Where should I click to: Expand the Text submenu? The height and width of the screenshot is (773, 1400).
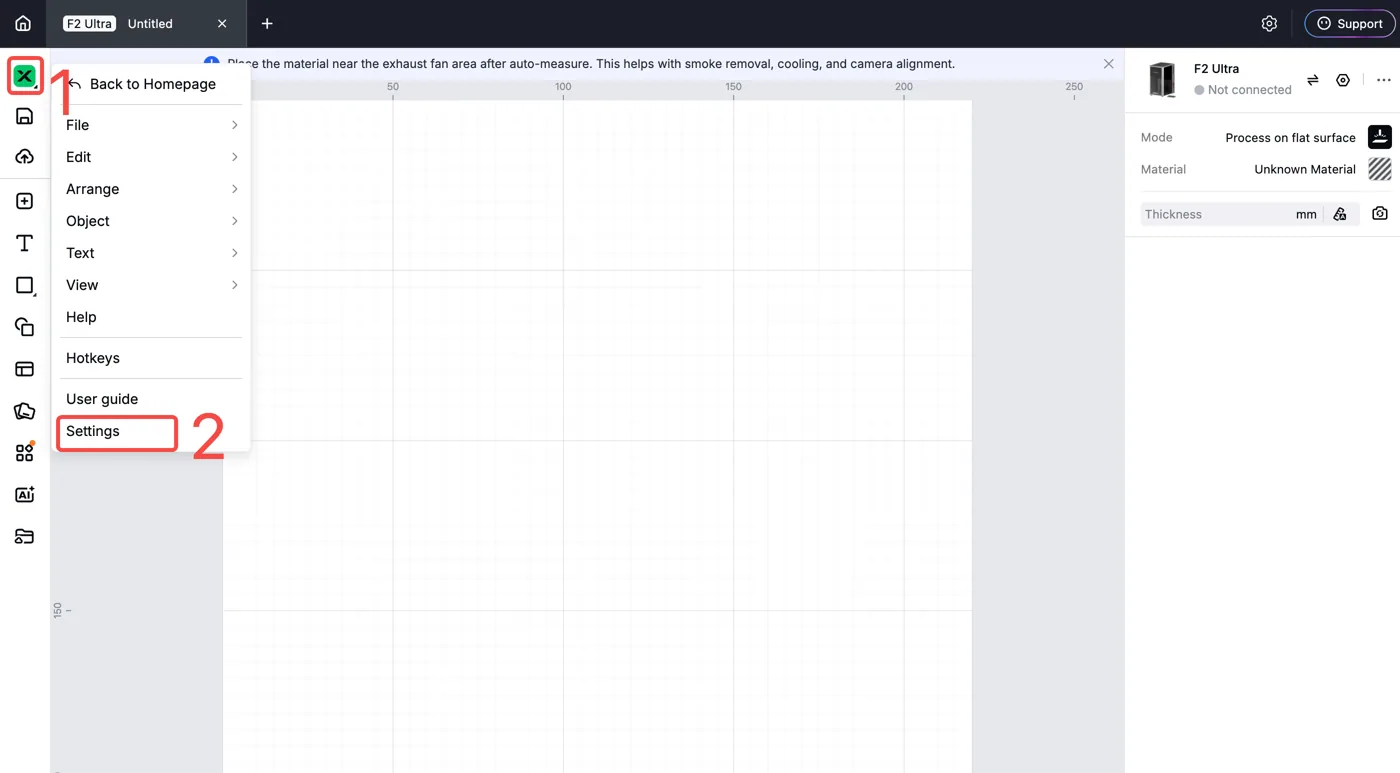151,253
